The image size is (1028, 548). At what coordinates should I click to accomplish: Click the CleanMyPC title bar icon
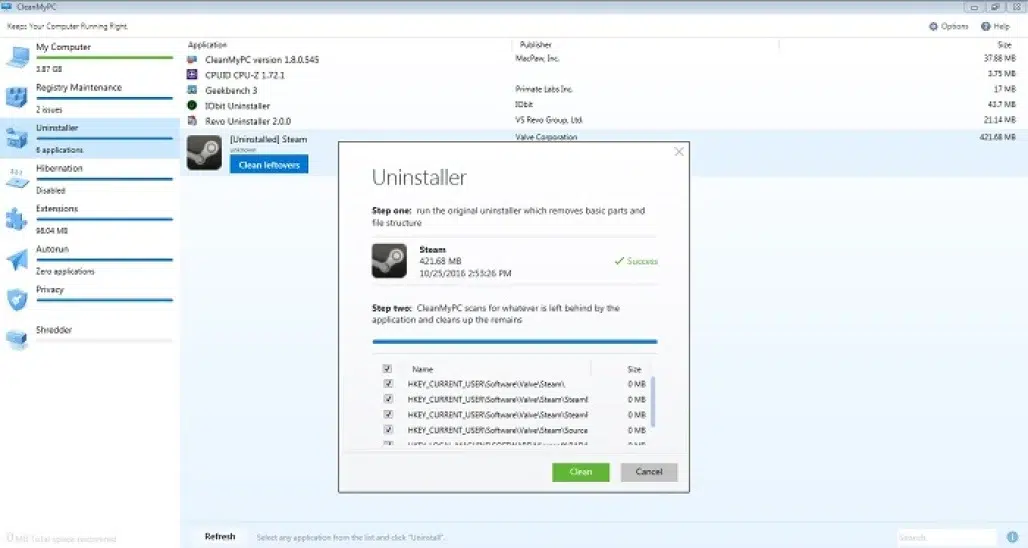pyautogui.click(x=7, y=7)
